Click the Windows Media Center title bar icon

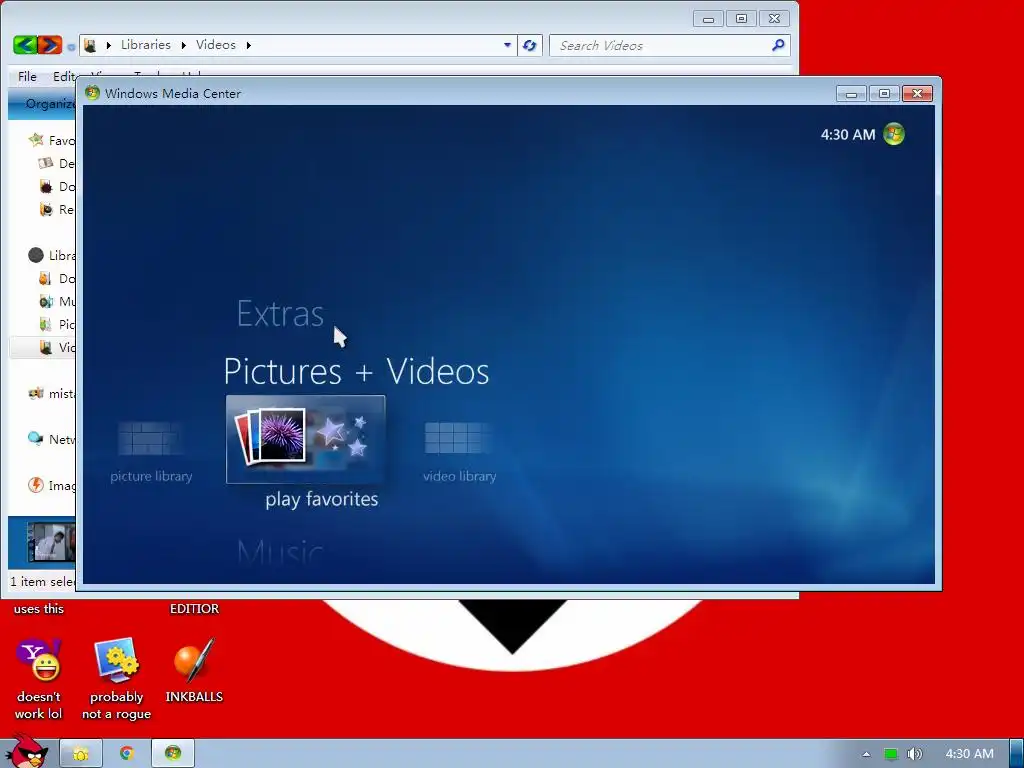pos(92,93)
